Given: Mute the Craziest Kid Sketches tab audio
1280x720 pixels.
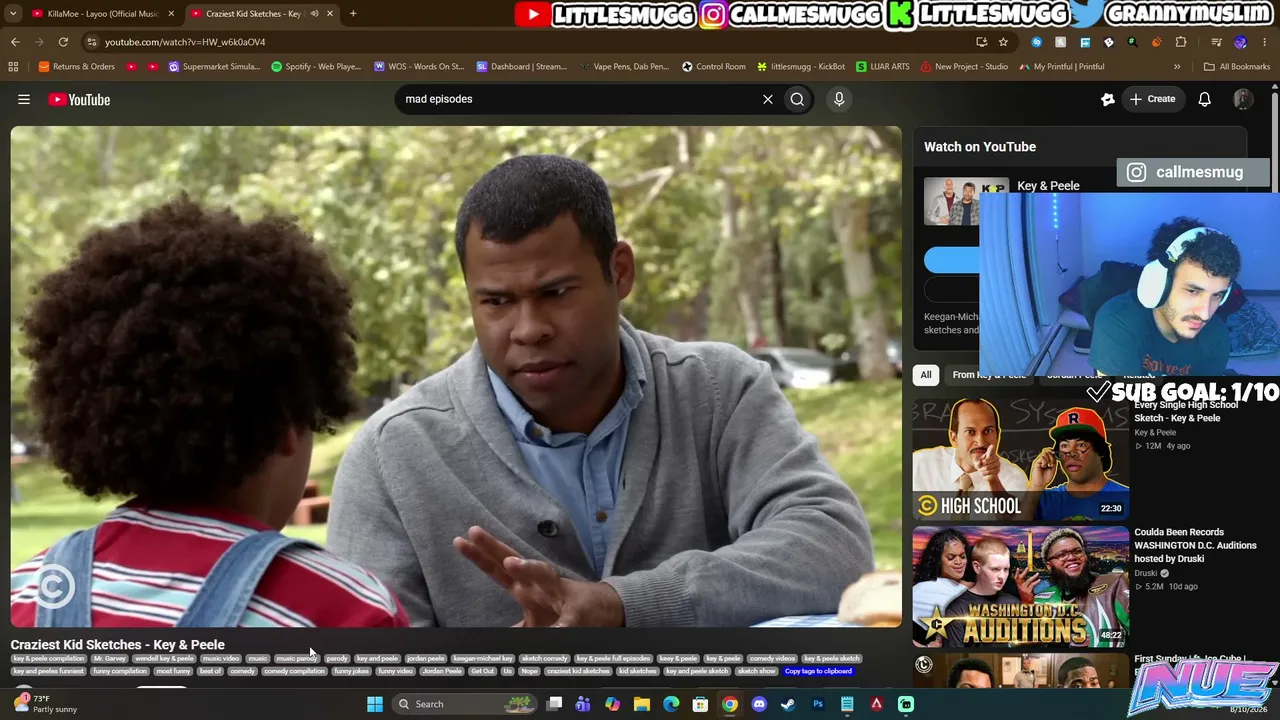Looking at the screenshot, I should (314, 14).
